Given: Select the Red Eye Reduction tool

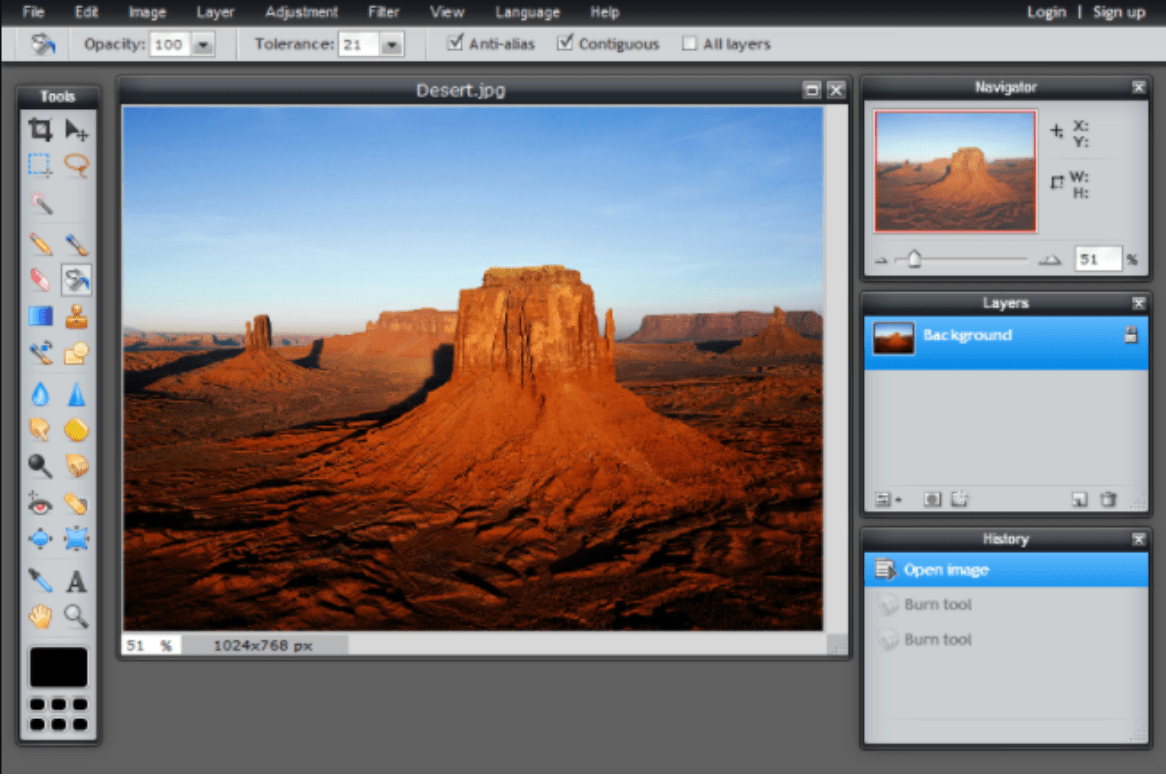Looking at the screenshot, I should pyautogui.click(x=40, y=504).
